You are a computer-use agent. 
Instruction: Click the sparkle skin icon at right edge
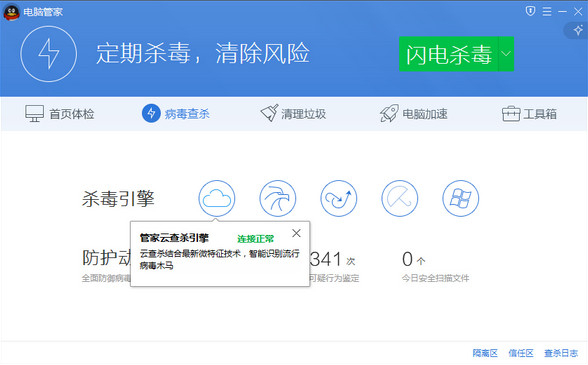tap(578, 30)
